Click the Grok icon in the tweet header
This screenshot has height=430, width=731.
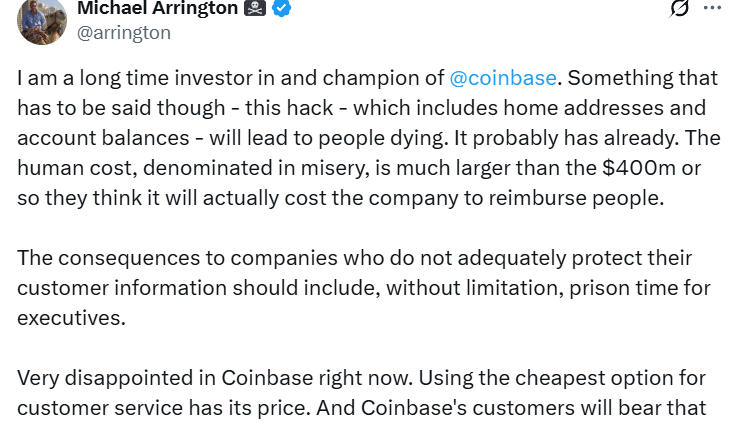point(681,8)
